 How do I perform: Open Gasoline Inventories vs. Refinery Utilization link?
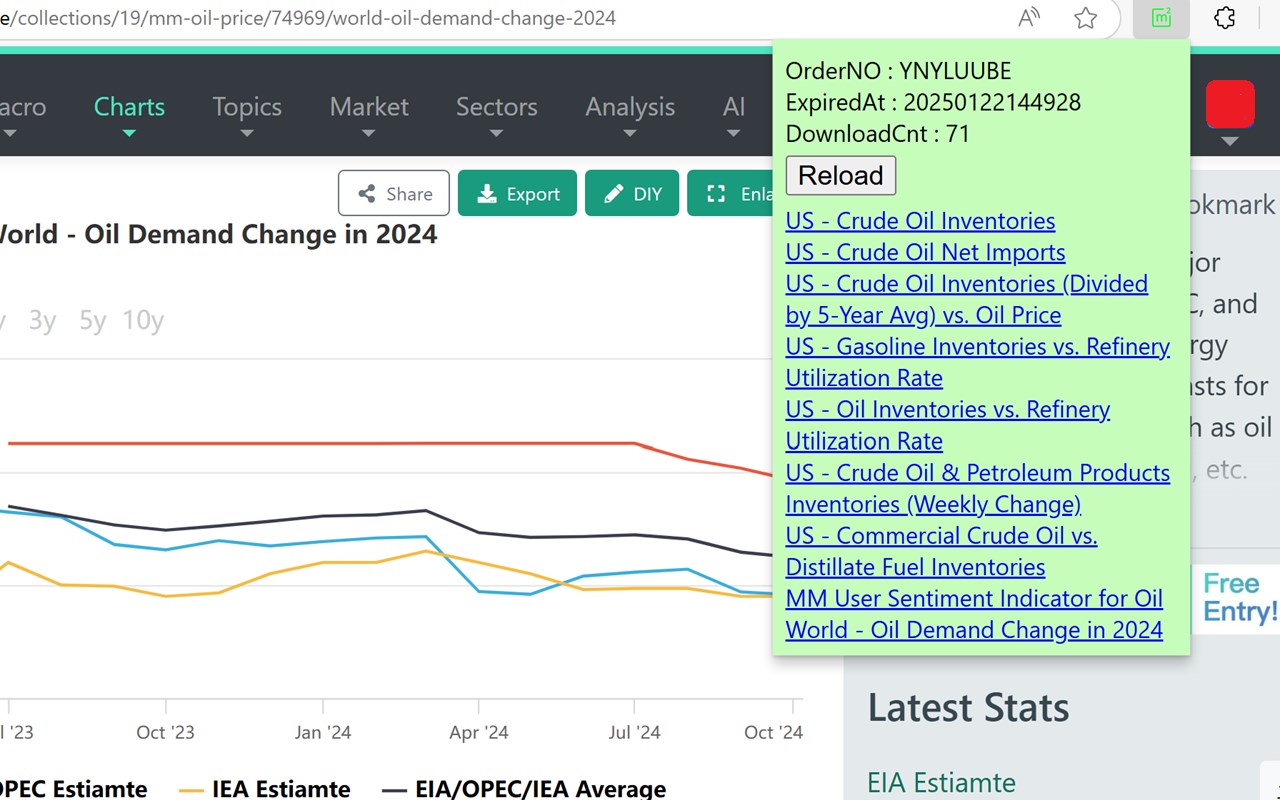pyautogui.click(x=978, y=362)
